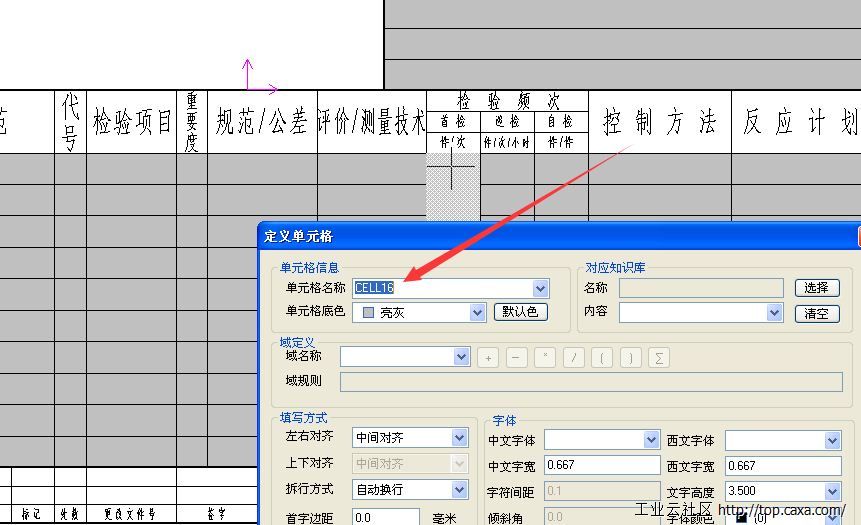Click the 西文字宽 0.667 field
This screenshot has width=861, height=525.
point(783,466)
